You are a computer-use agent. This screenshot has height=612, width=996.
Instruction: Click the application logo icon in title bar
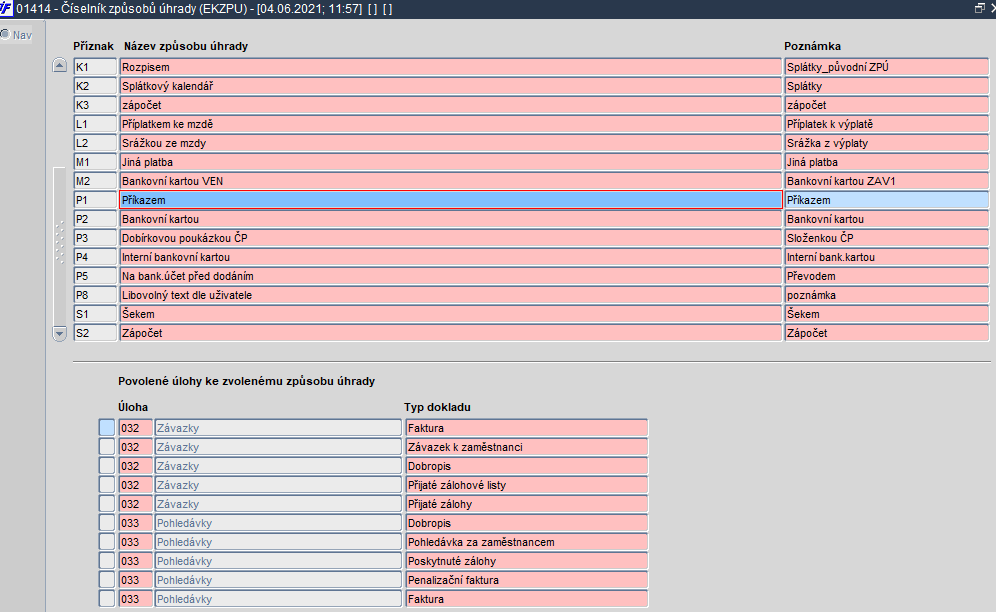tap(6, 8)
